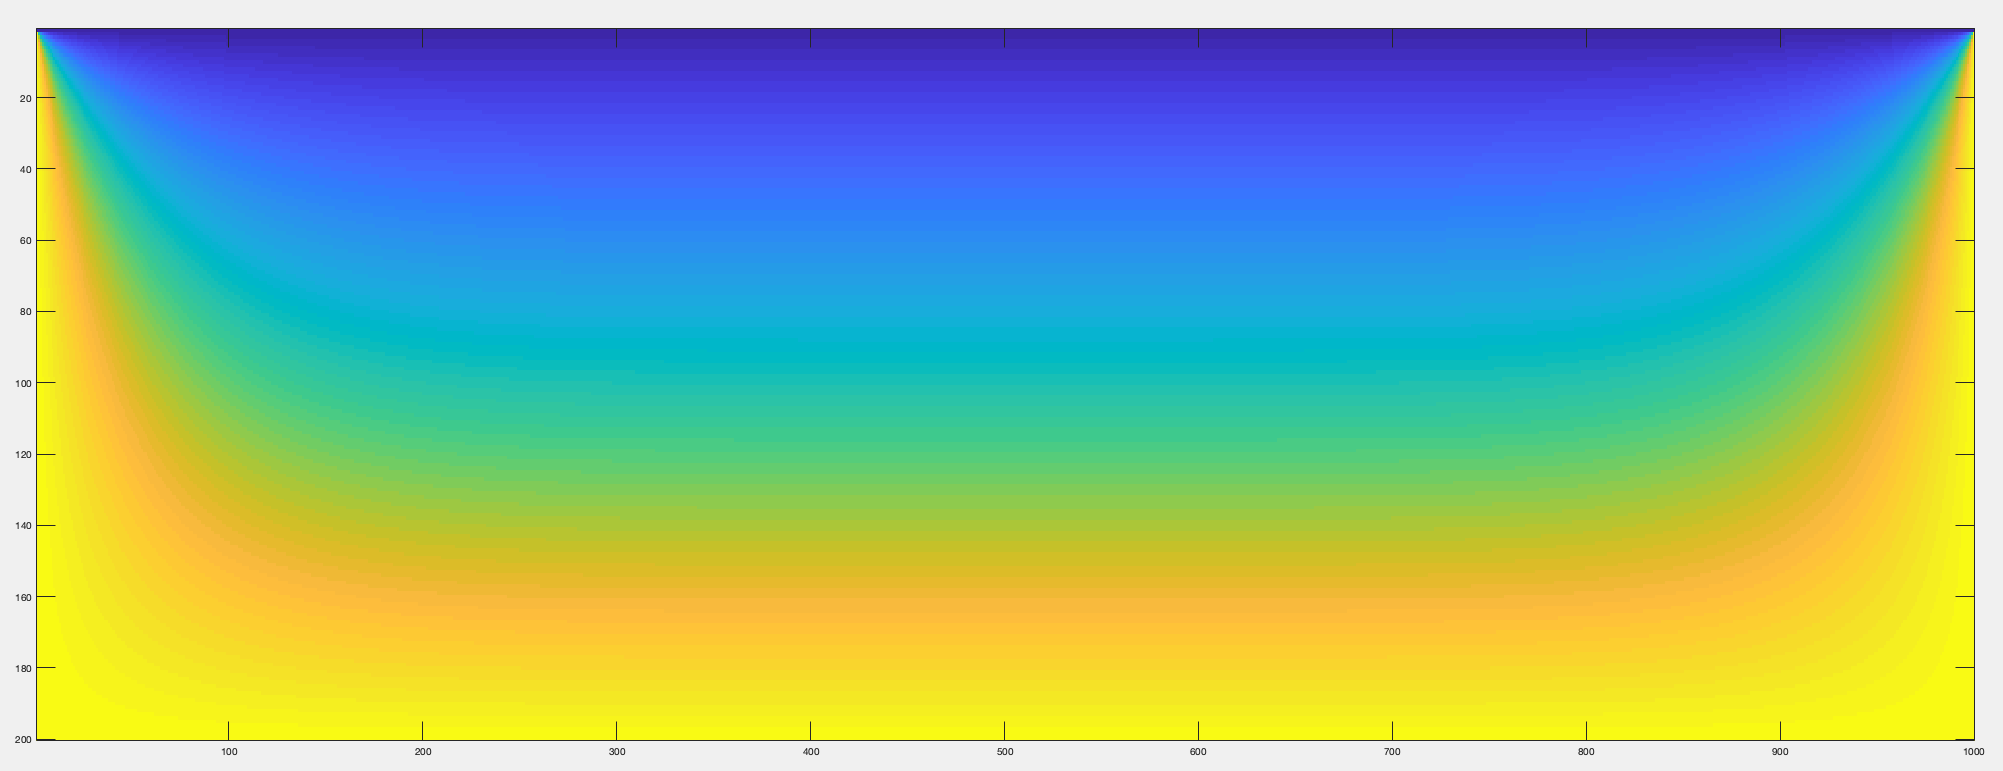Select the x-axis tick label 400
The image size is (2003, 771).
click(811, 752)
